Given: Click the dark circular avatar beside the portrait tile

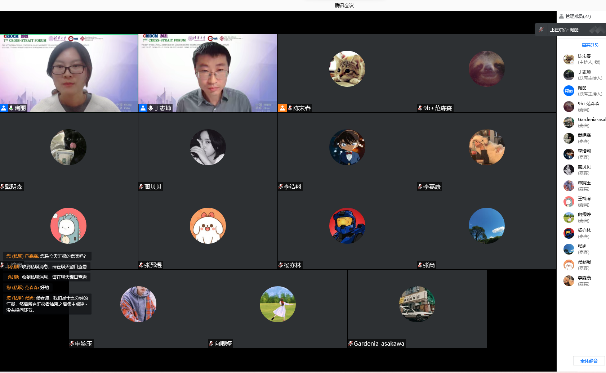Looking at the screenshot, I should tap(68, 147).
